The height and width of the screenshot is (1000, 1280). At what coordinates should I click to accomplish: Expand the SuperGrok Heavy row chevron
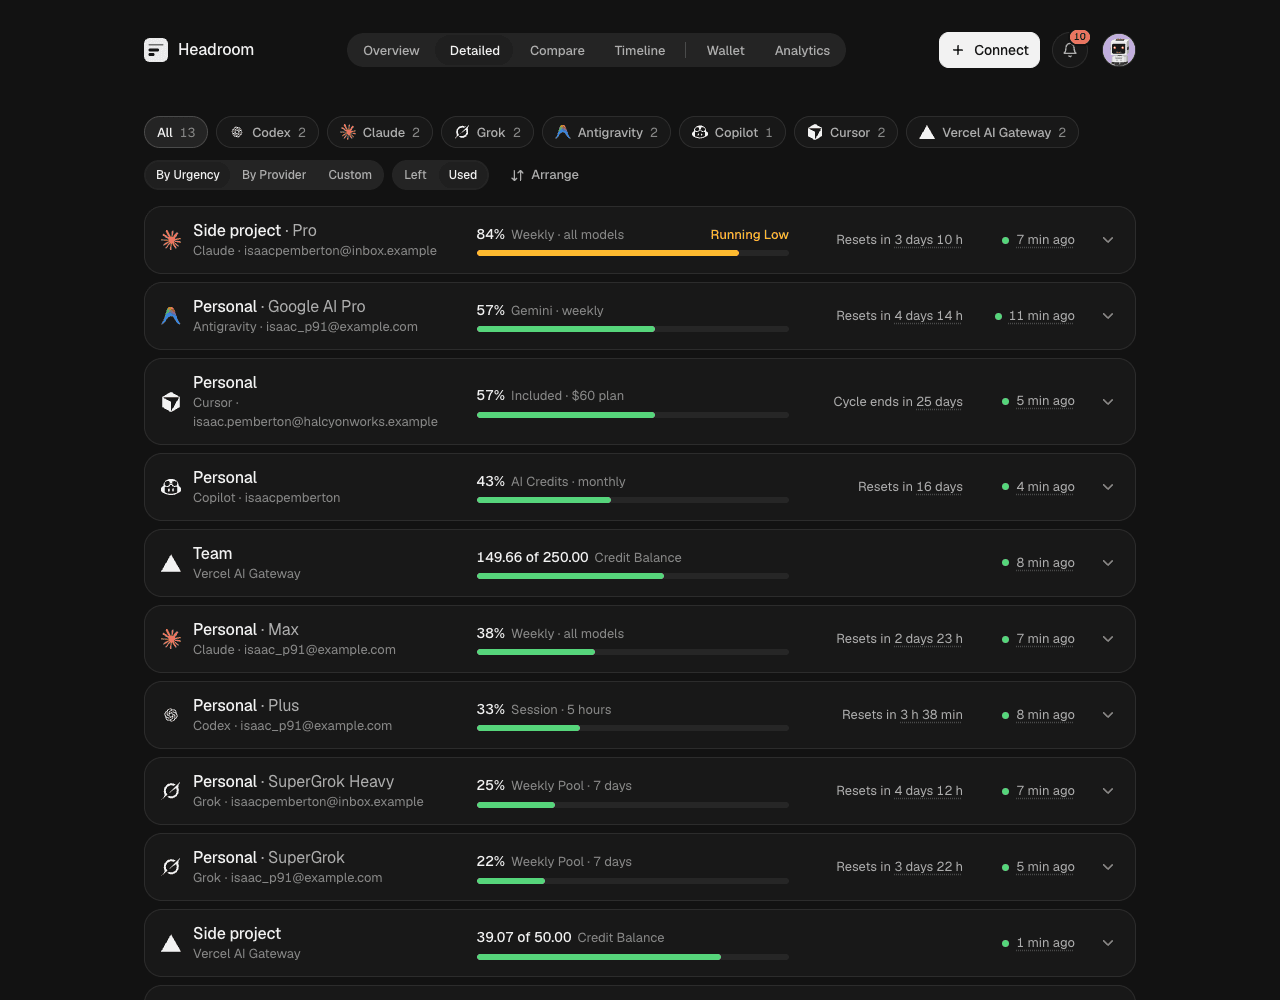[x=1108, y=791]
